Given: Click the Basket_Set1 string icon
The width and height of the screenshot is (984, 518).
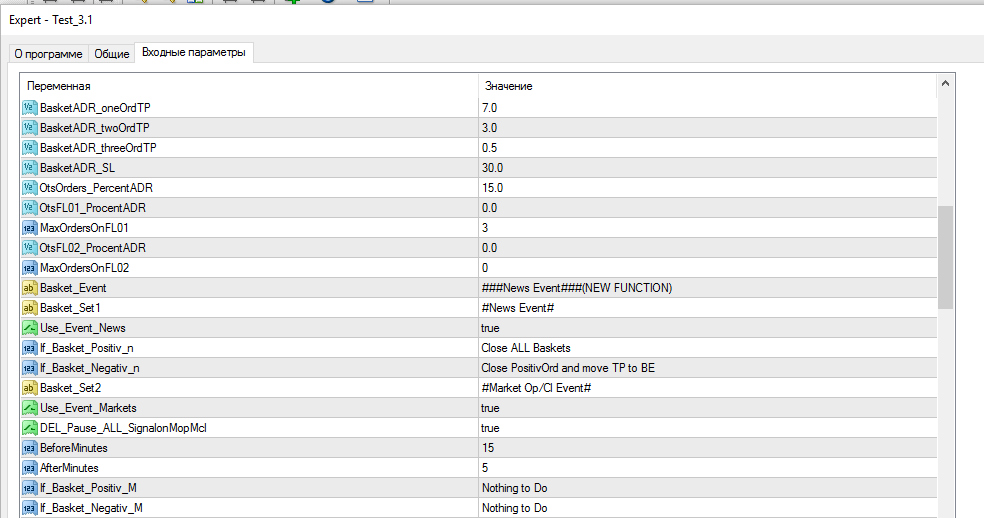Looking at the screenshot, I should point(29,308).
